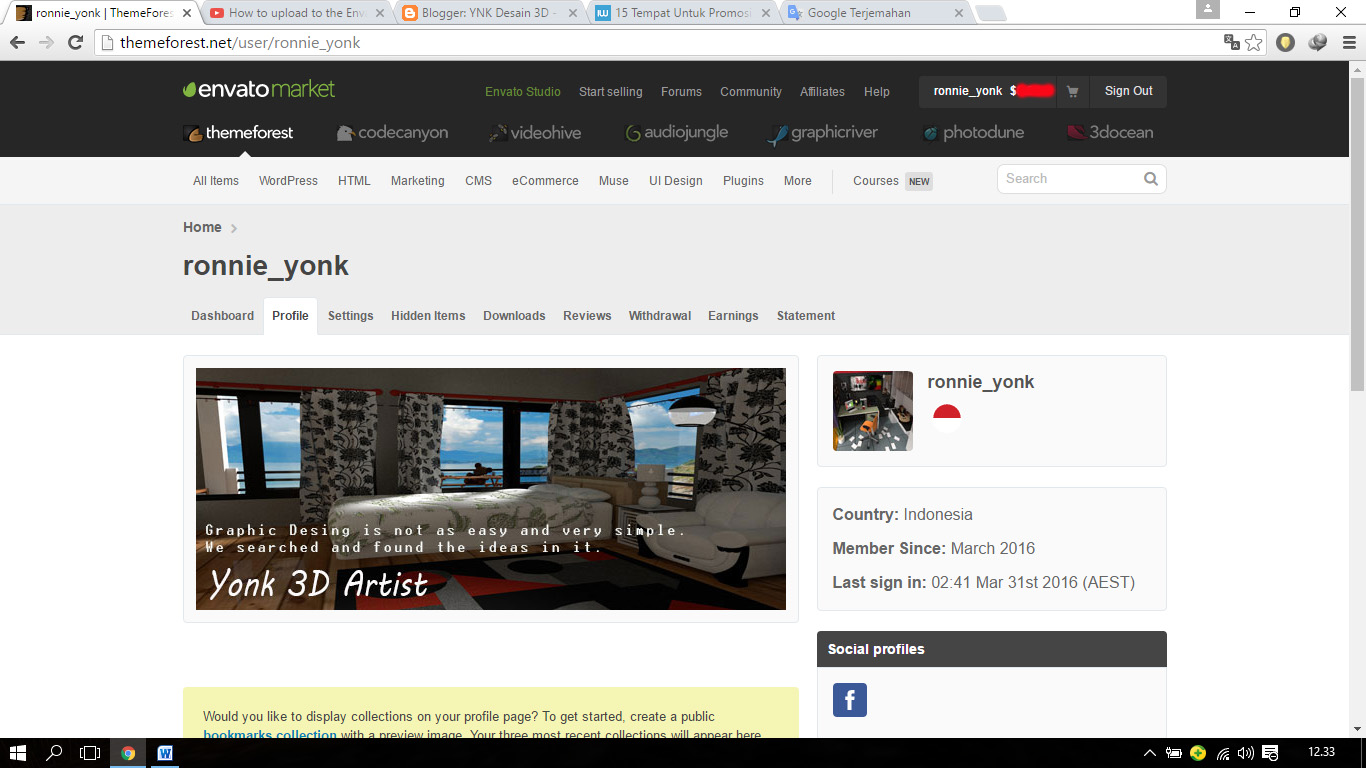Open the Forums link
The image size is (1366, 768).
coord(681,92)
